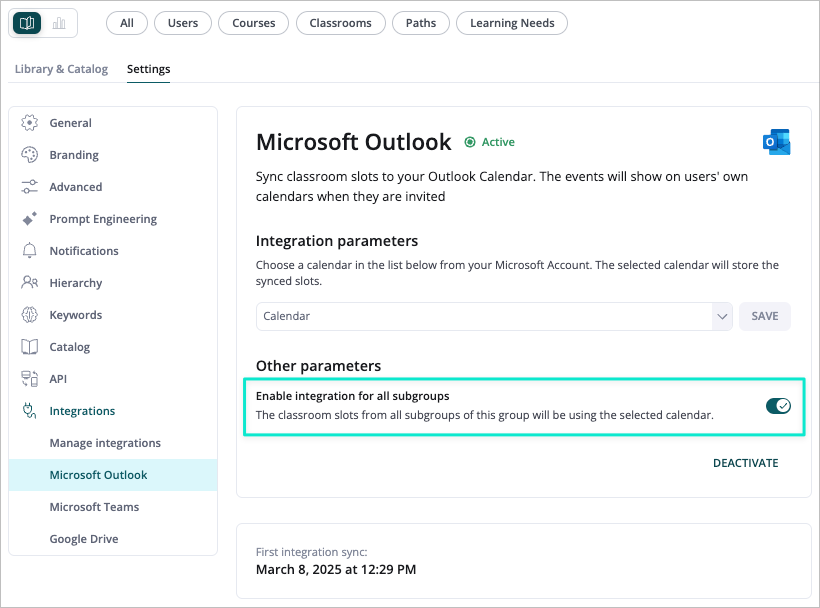Click the Branding palette icon
Viewport: 820px width, 608px height.
(x=30, y=155)
